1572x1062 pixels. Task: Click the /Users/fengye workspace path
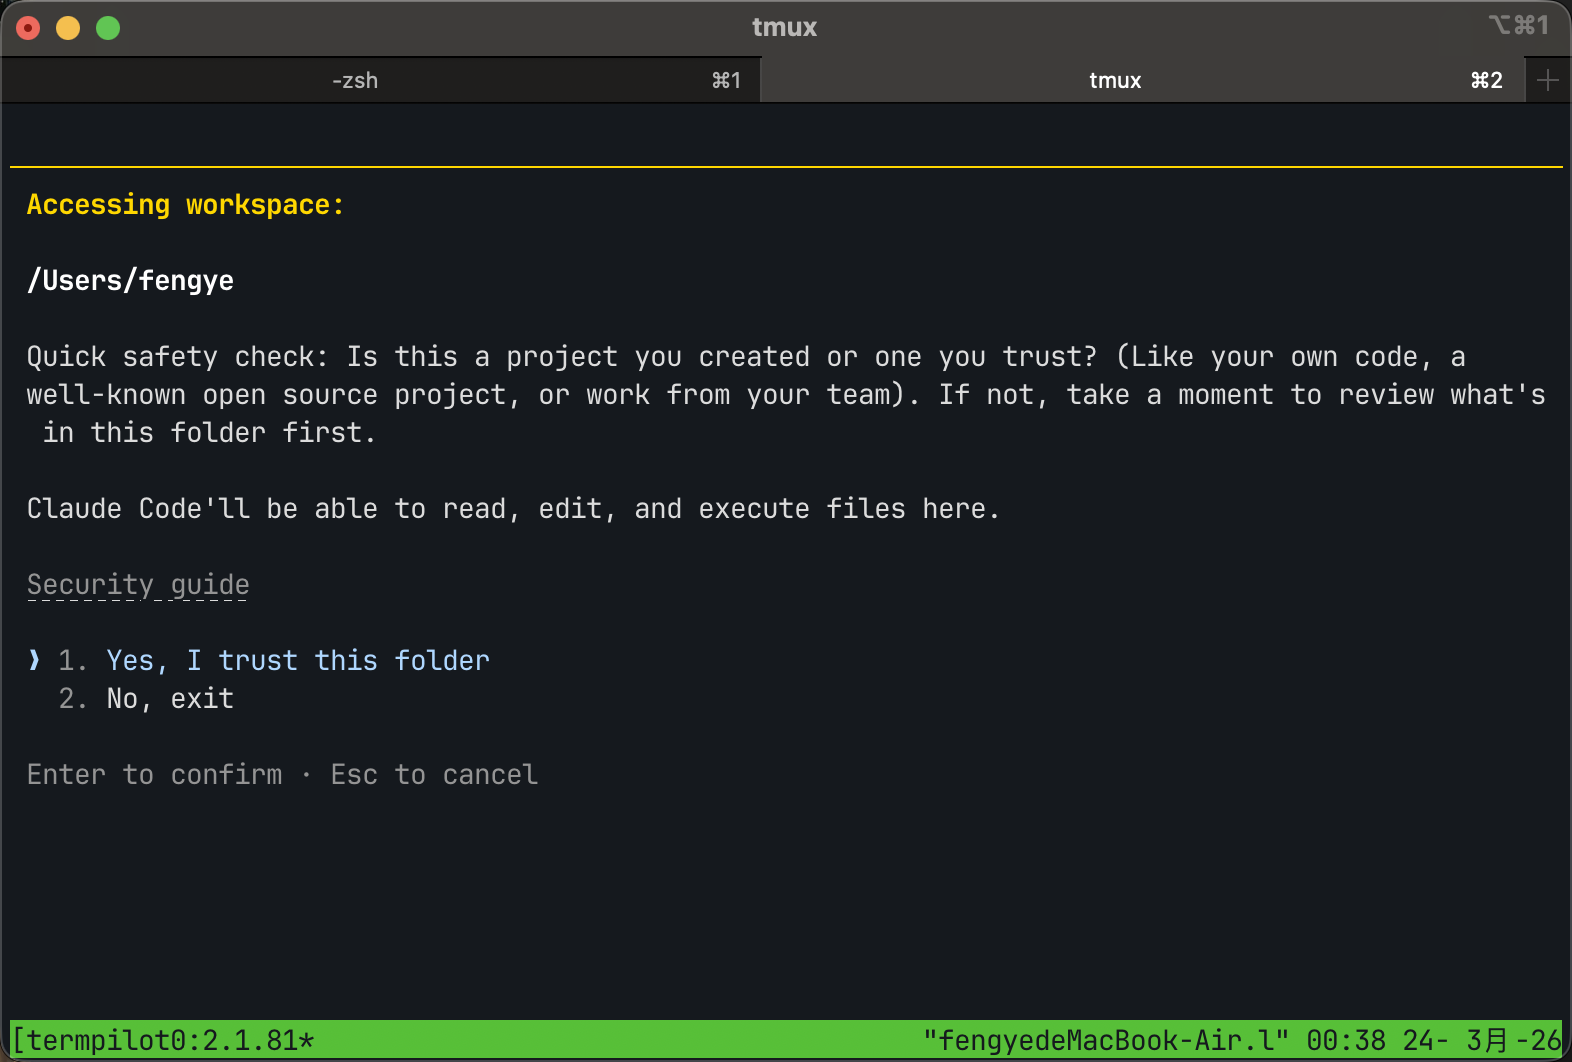click(x=130, y=280)
